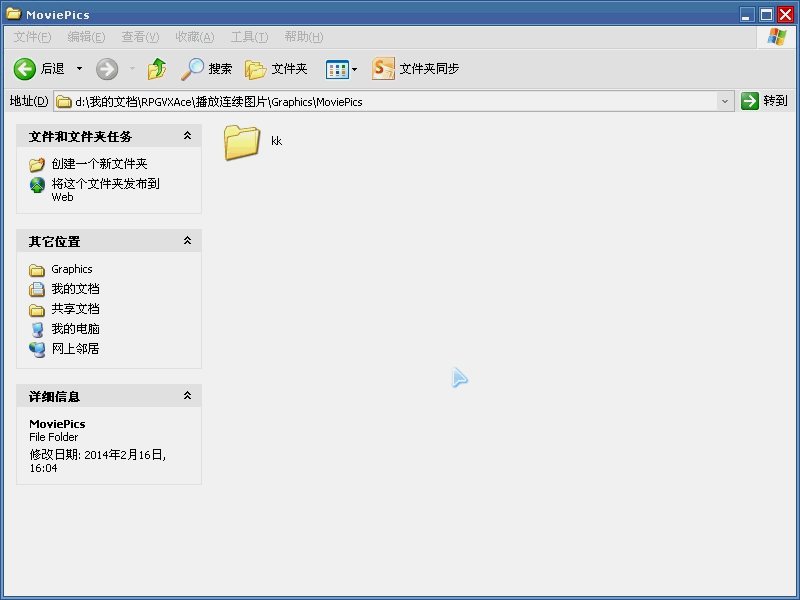Toggle the Folders (文件夹) pane button

[x=276, y=69]
